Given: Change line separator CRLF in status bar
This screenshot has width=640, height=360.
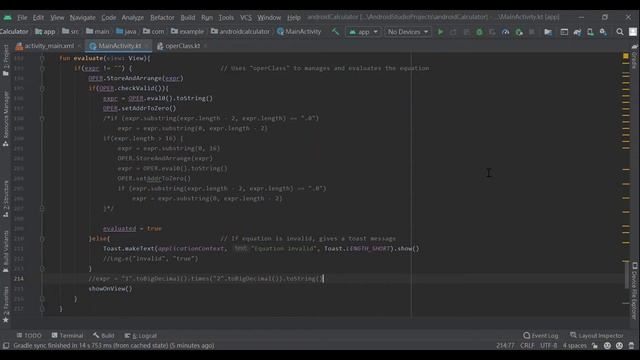Looking at the screenshot, I should (x=527, y=346).
